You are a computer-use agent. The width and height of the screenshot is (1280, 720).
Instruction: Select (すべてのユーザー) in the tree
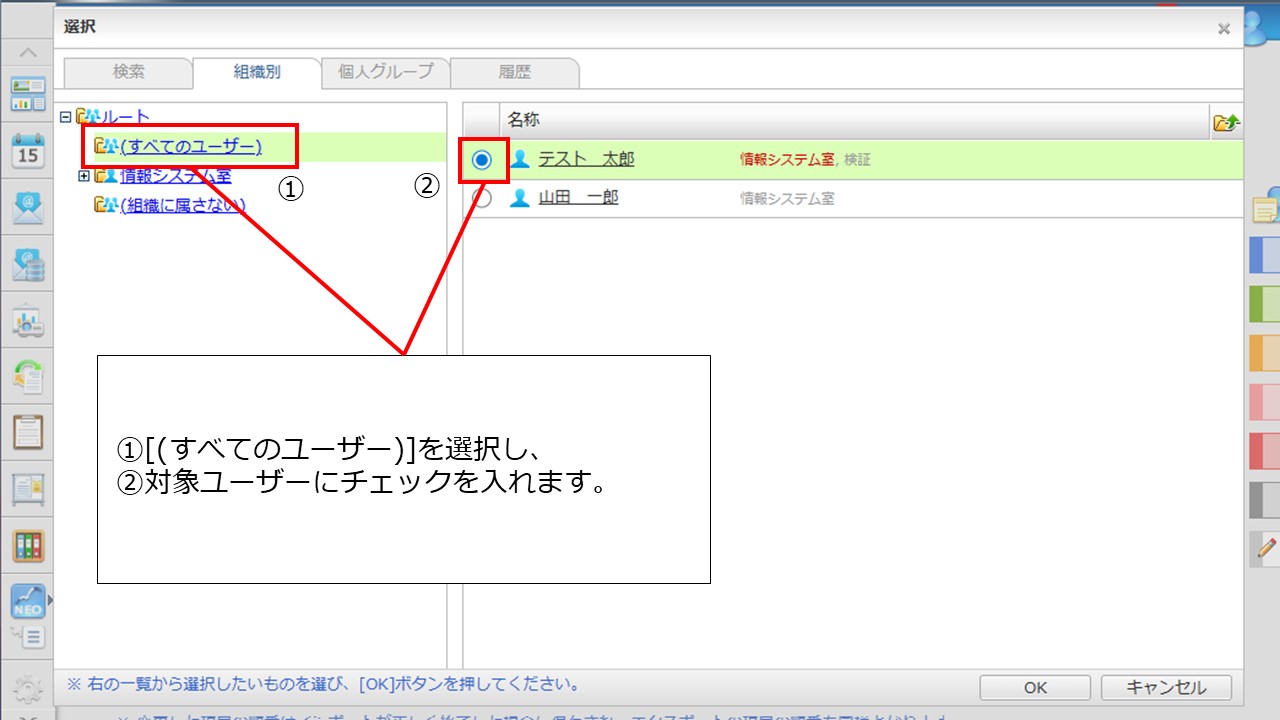191,147
